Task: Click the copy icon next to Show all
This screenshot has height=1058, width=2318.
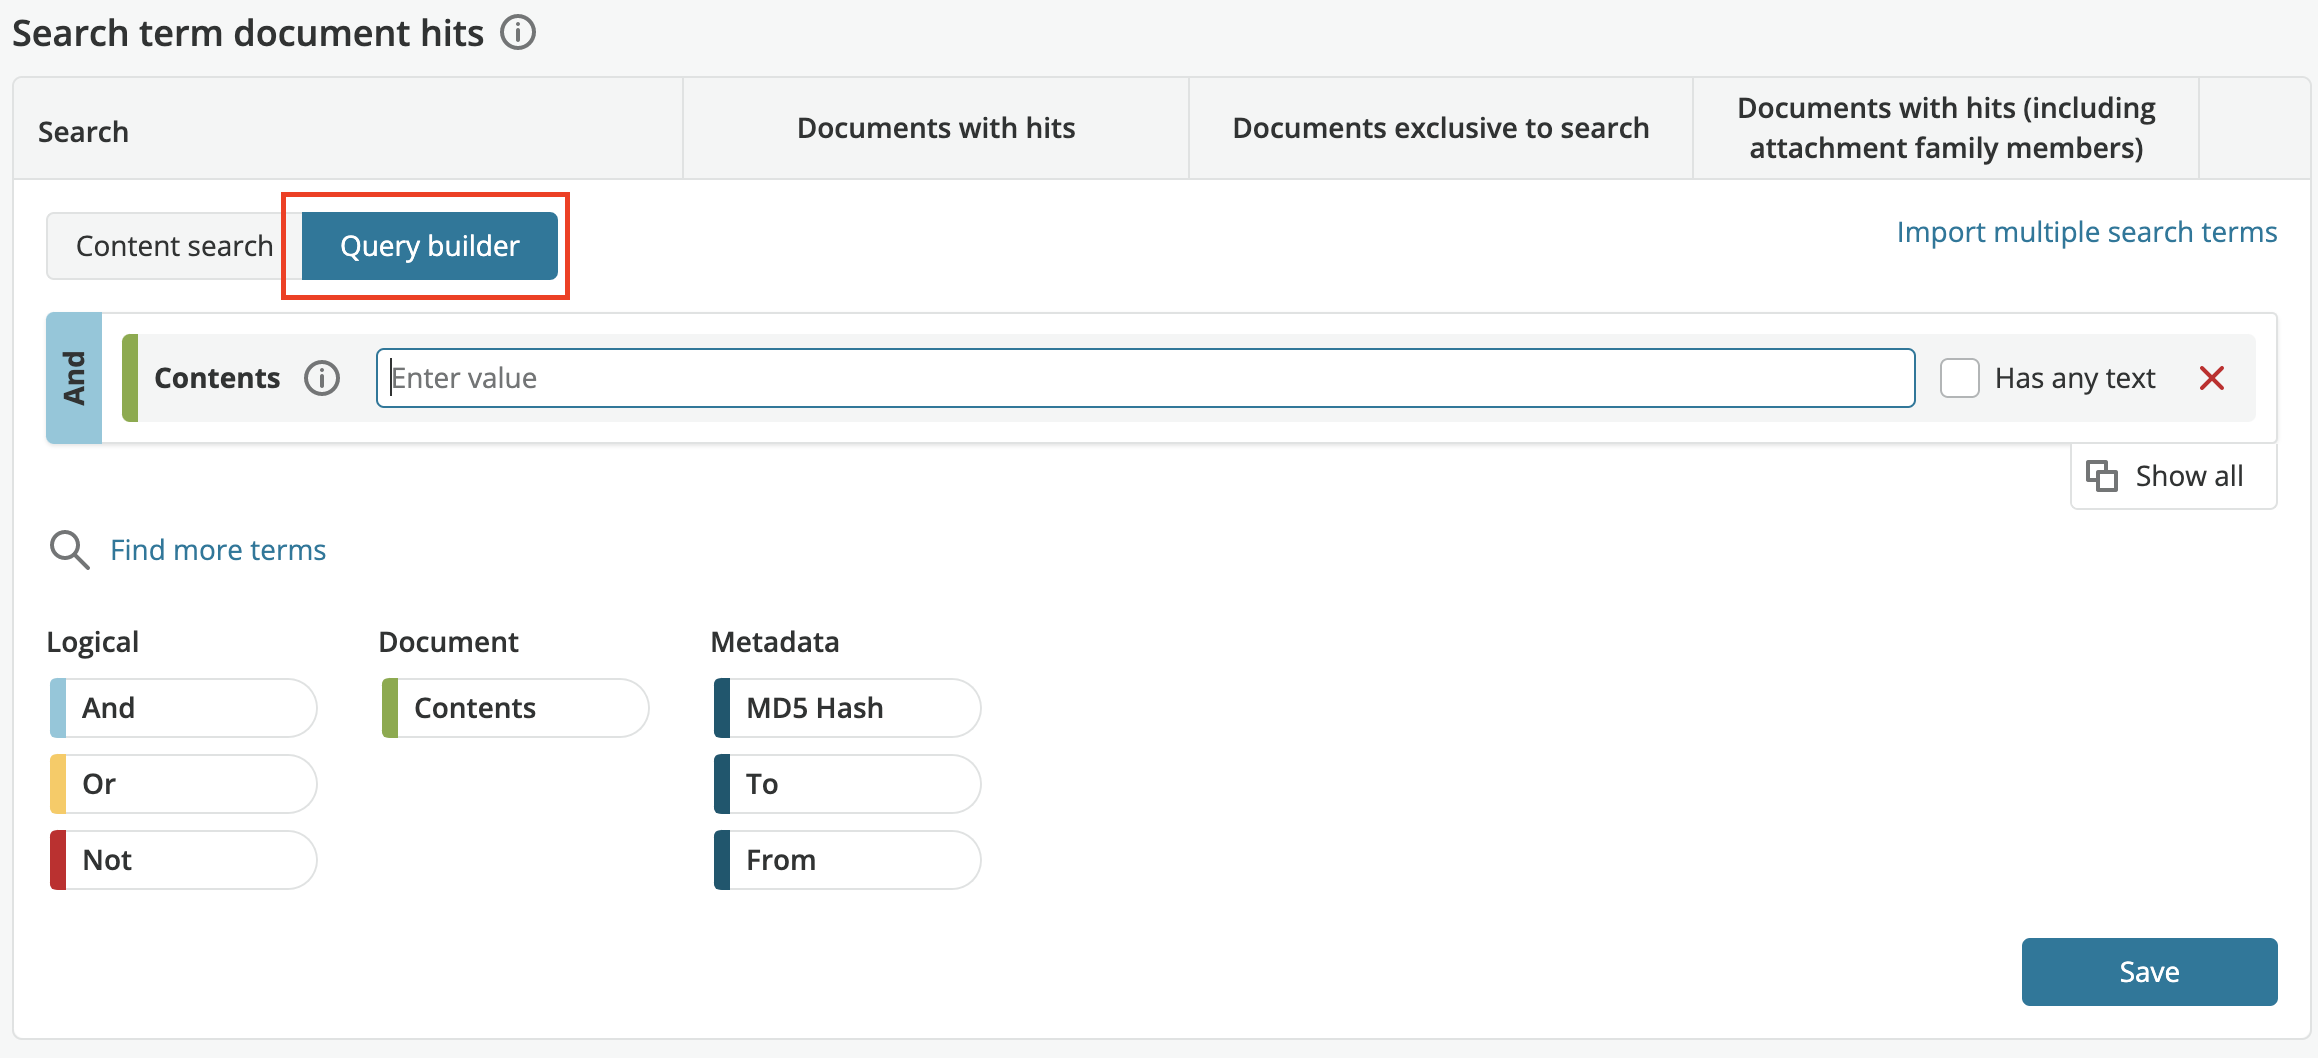Action: 2104,476
